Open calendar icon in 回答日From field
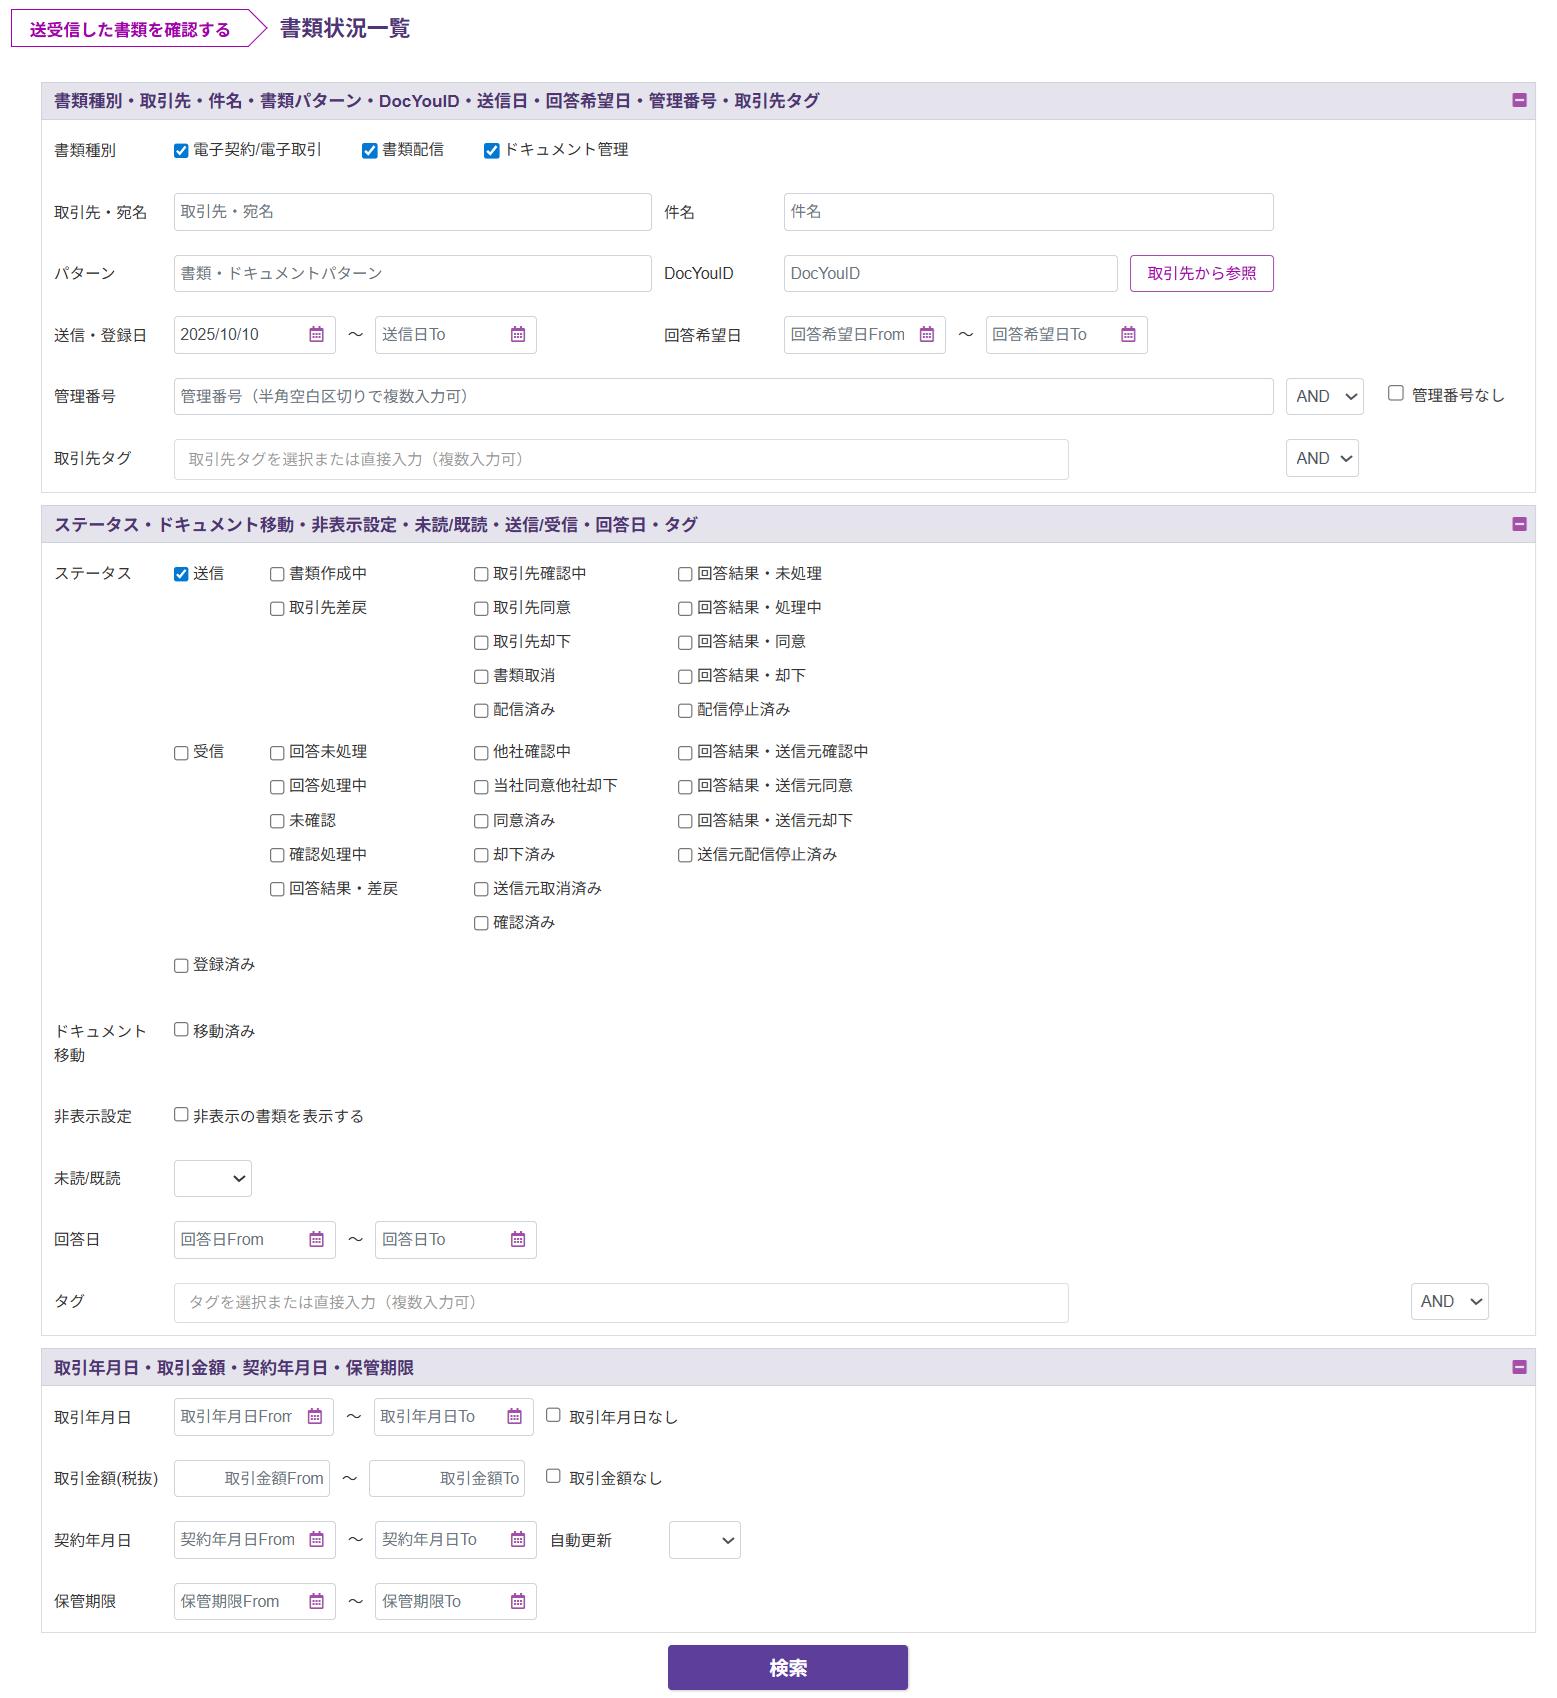This screenshot has width=1557, height=1698. pyautogui.click(x=316, y=1240)
